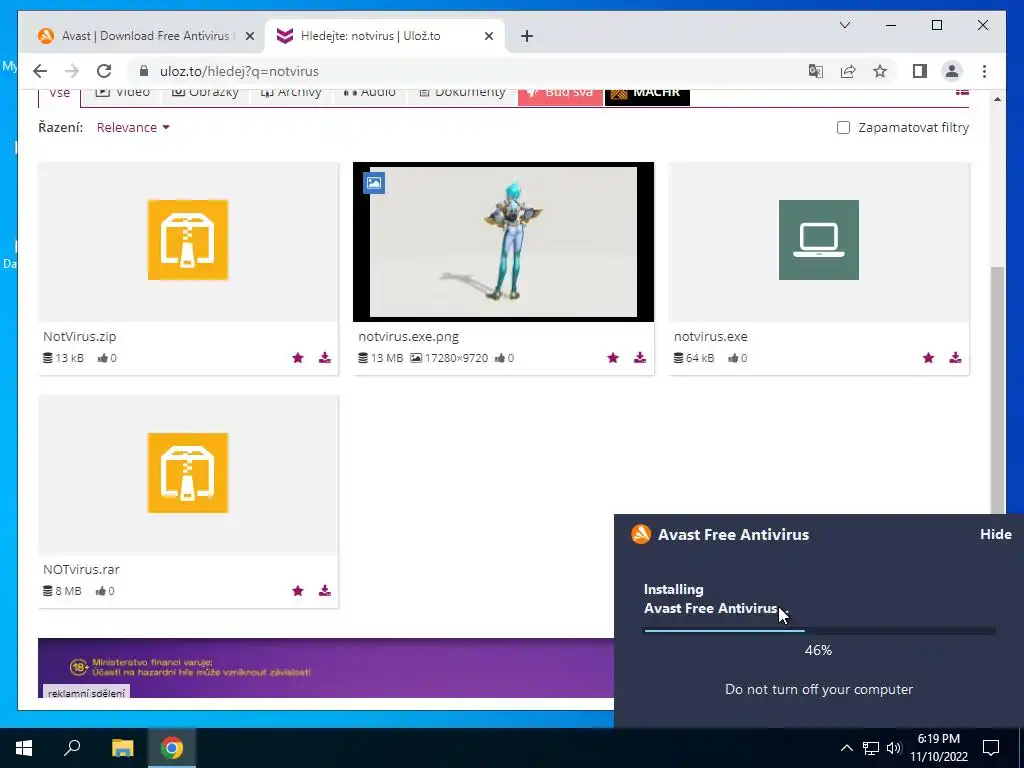Open network status tray icon
The height and width of the screenshot is (768, 1024).
871,748
